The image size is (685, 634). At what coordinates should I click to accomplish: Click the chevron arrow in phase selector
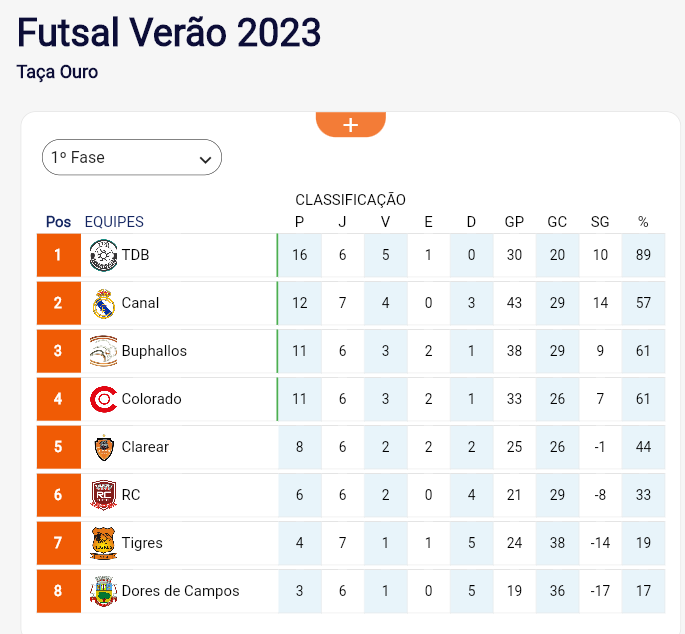[205, 159]
